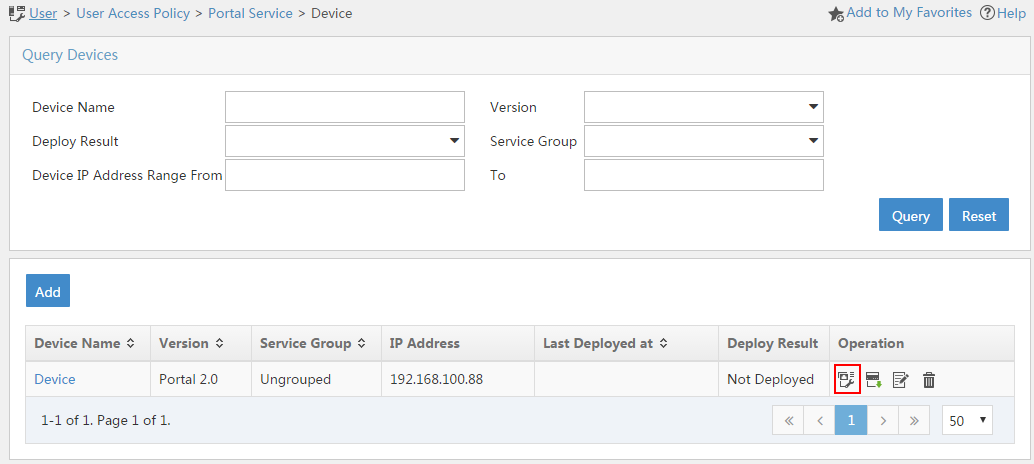1034x464 pixels.
Task: Sort by Device Name column arrows
Action: [130, 343]
